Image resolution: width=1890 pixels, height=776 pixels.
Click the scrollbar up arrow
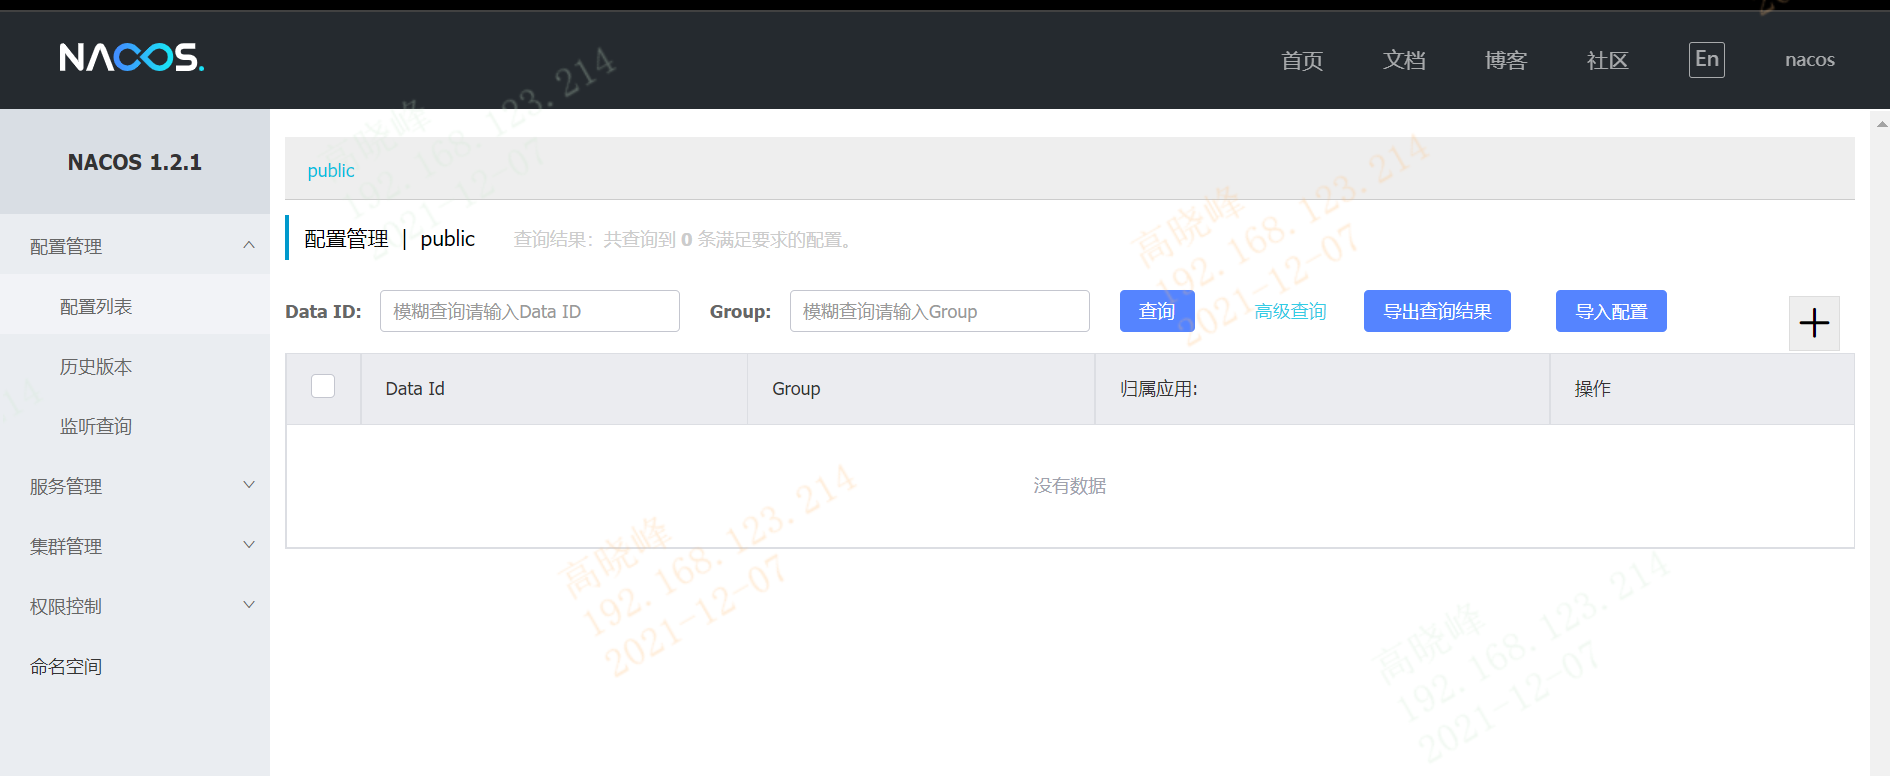pyautogui.click(x=1882, y=125)
